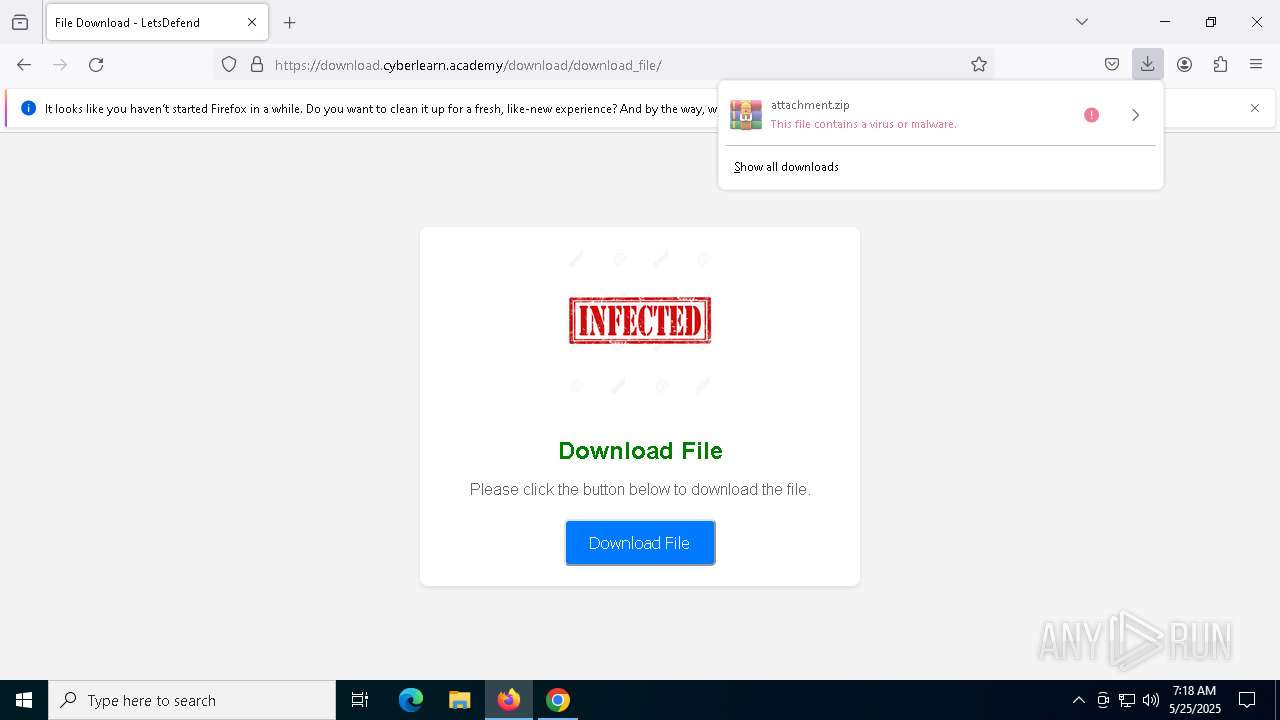This screenshot has width=1280, height=720.
Task: Open Task View on taskbar
Action: click(x=360, y=700)
